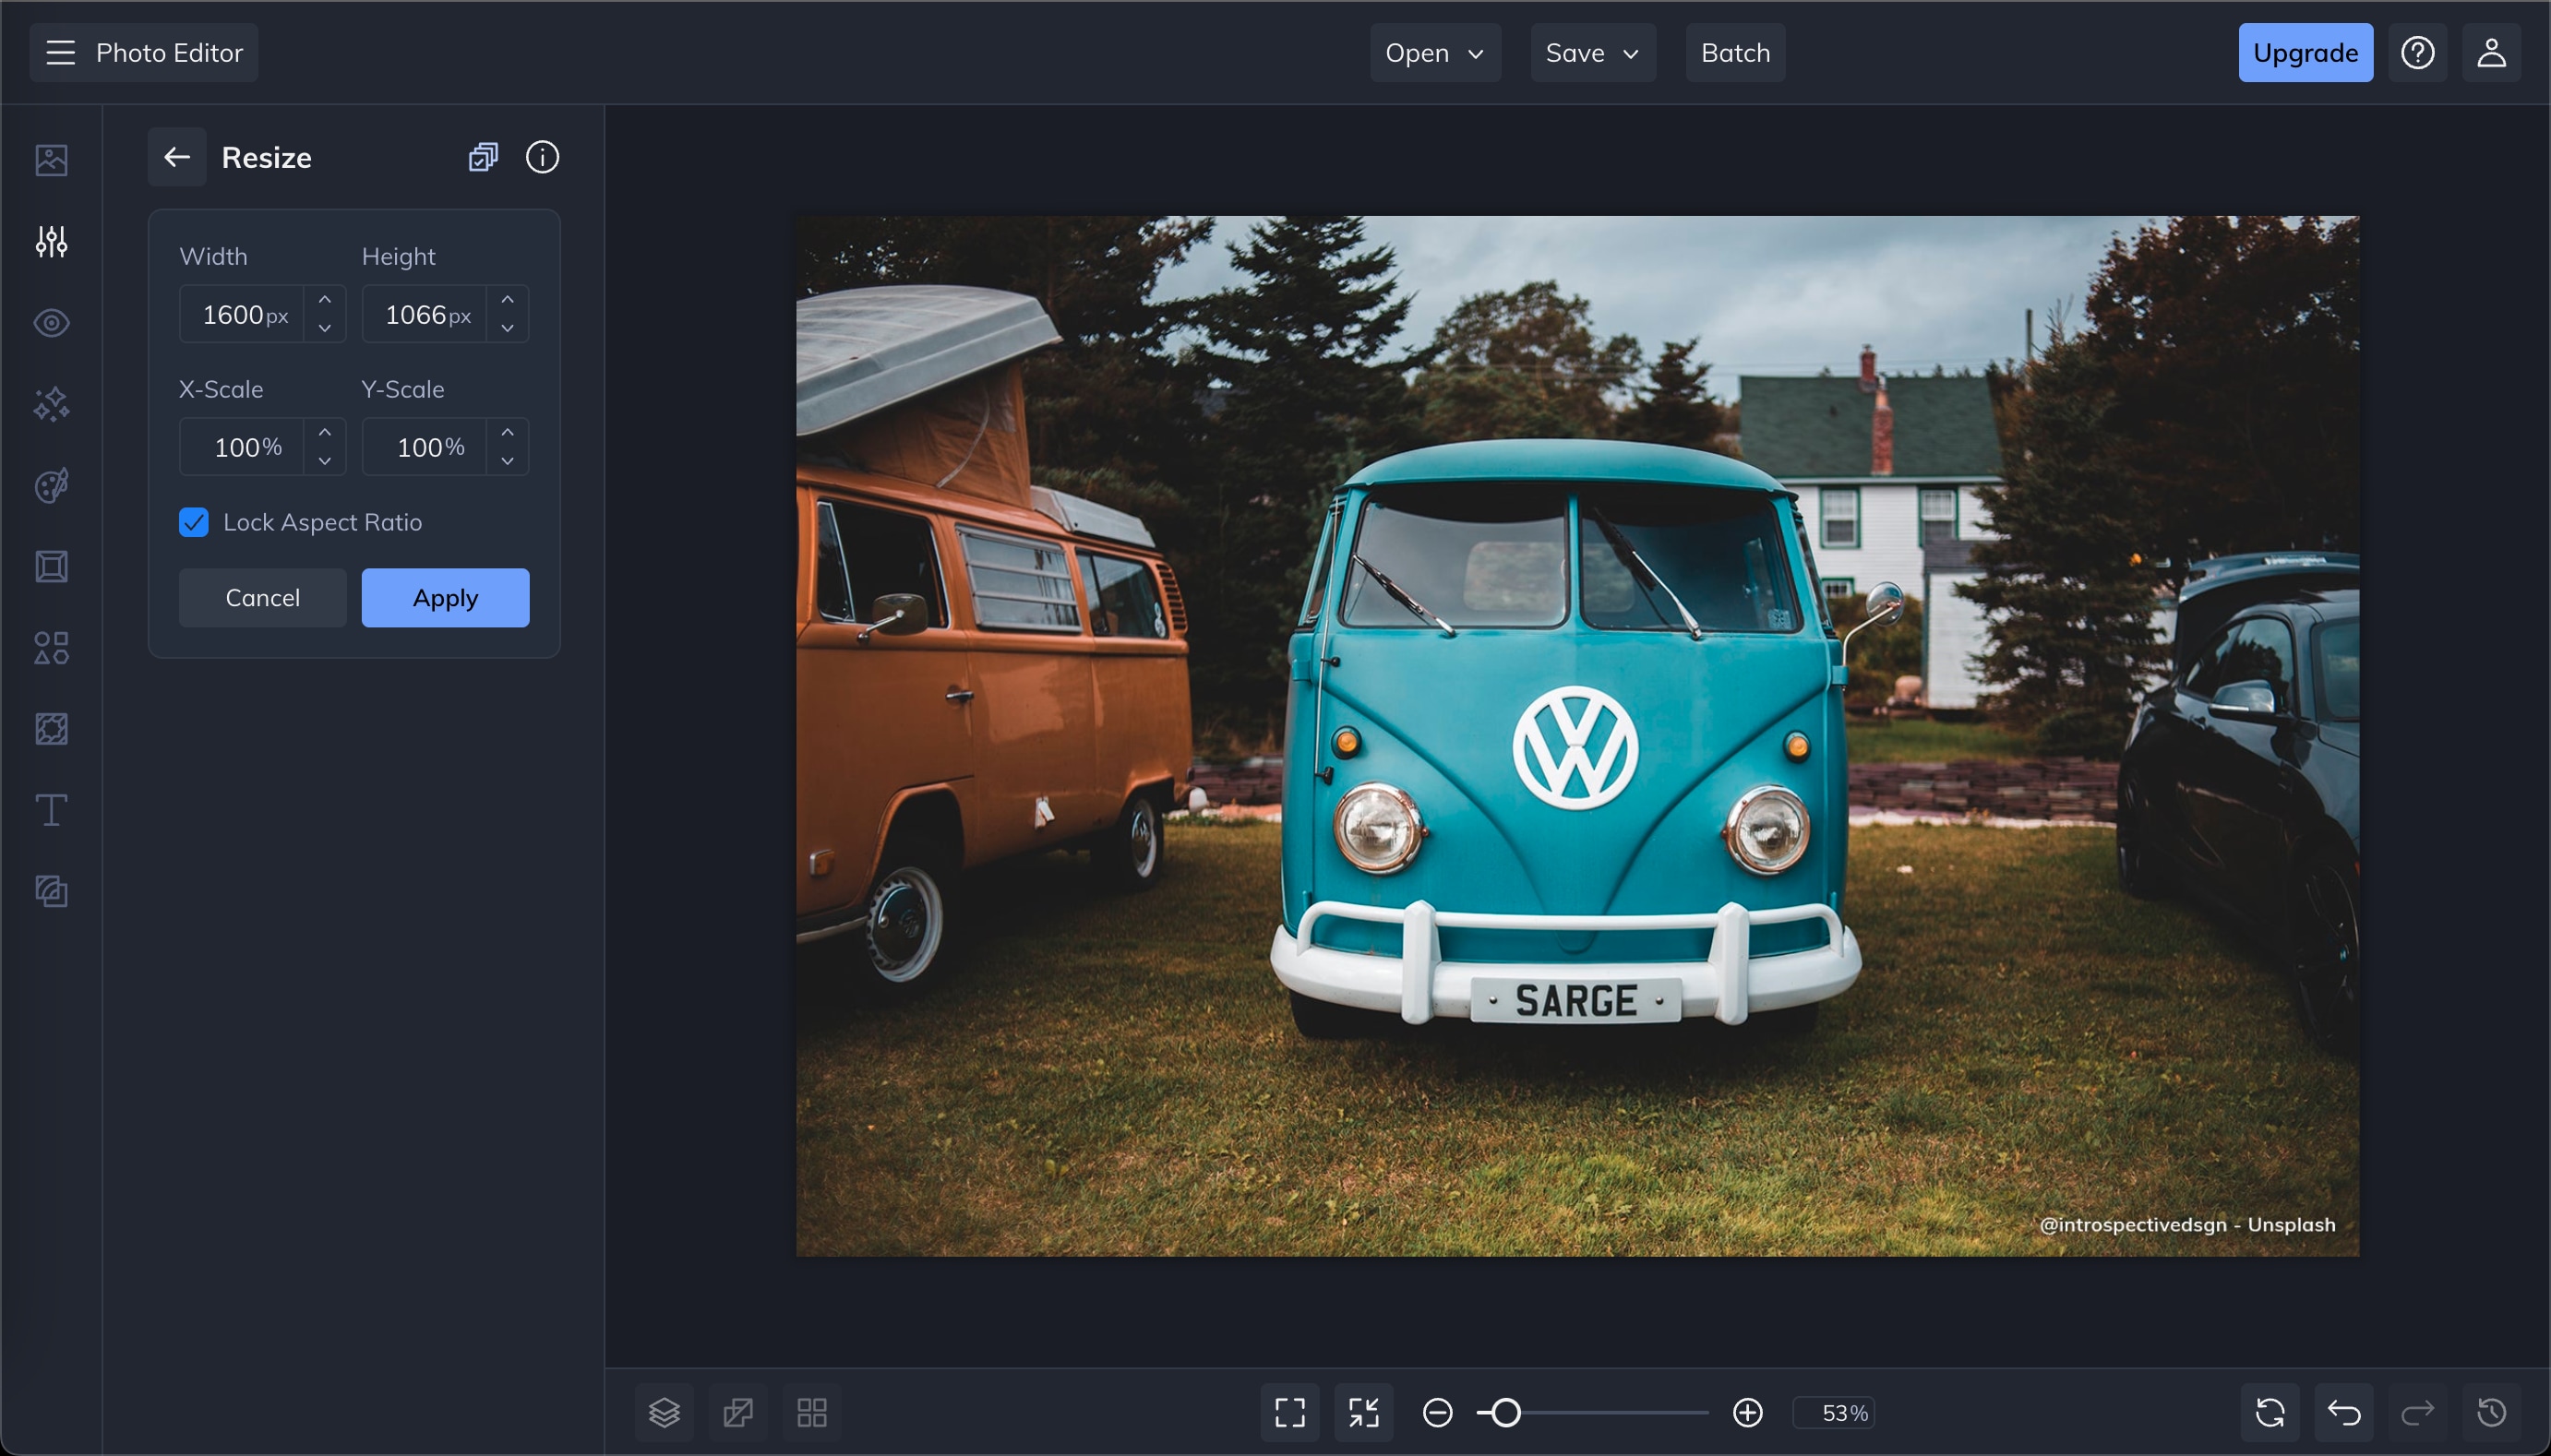Click the shrink to actual size icon

1364,1413
